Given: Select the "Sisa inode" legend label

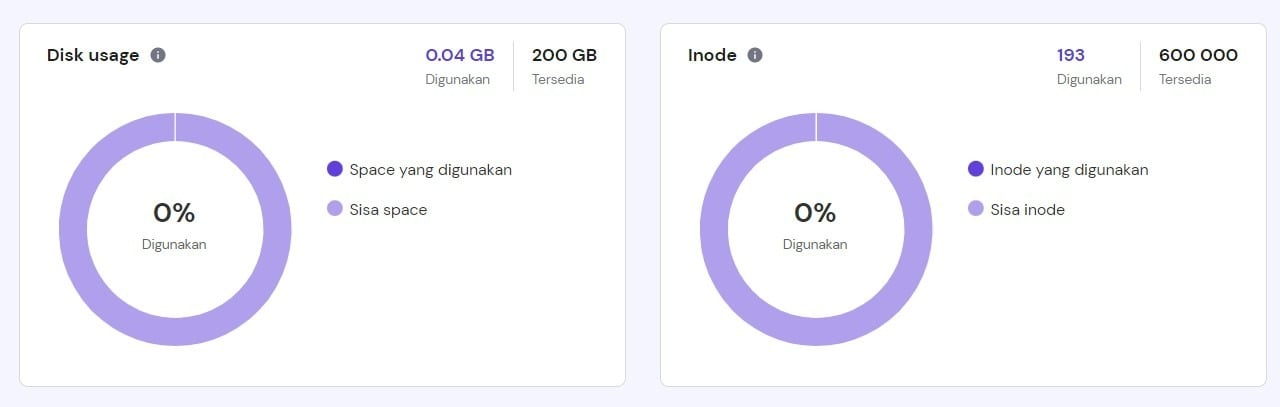Looking at the screenshot, I should [1027, 210].
